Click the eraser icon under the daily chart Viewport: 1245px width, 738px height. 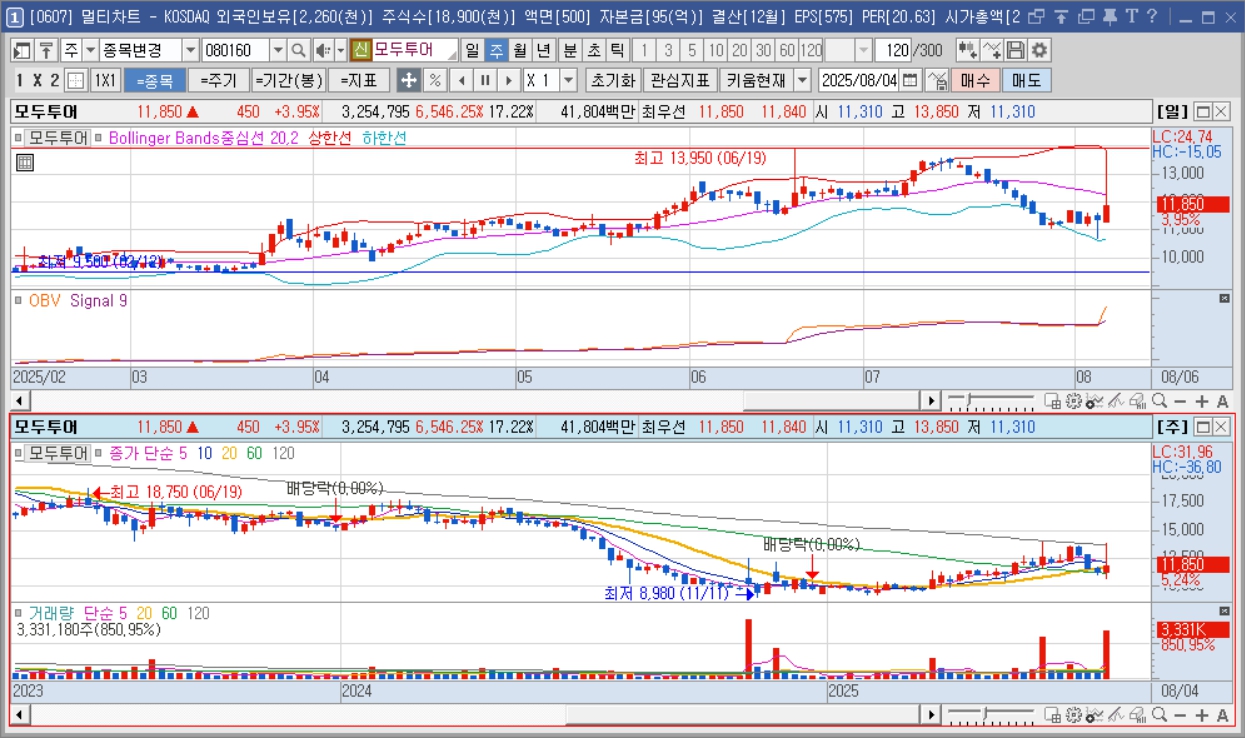1138,401
